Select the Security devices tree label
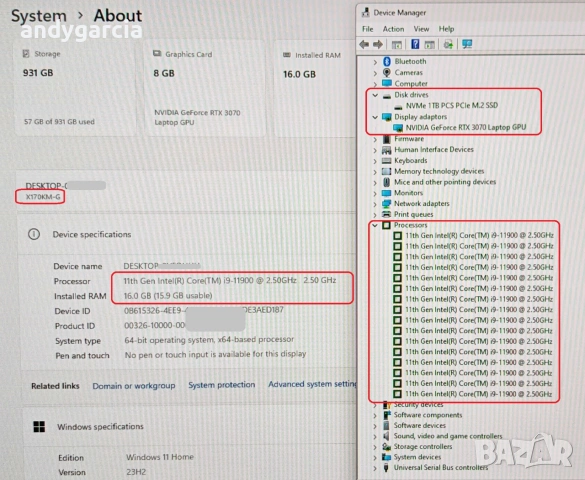The image size is (585, 480). click(418, 405)
